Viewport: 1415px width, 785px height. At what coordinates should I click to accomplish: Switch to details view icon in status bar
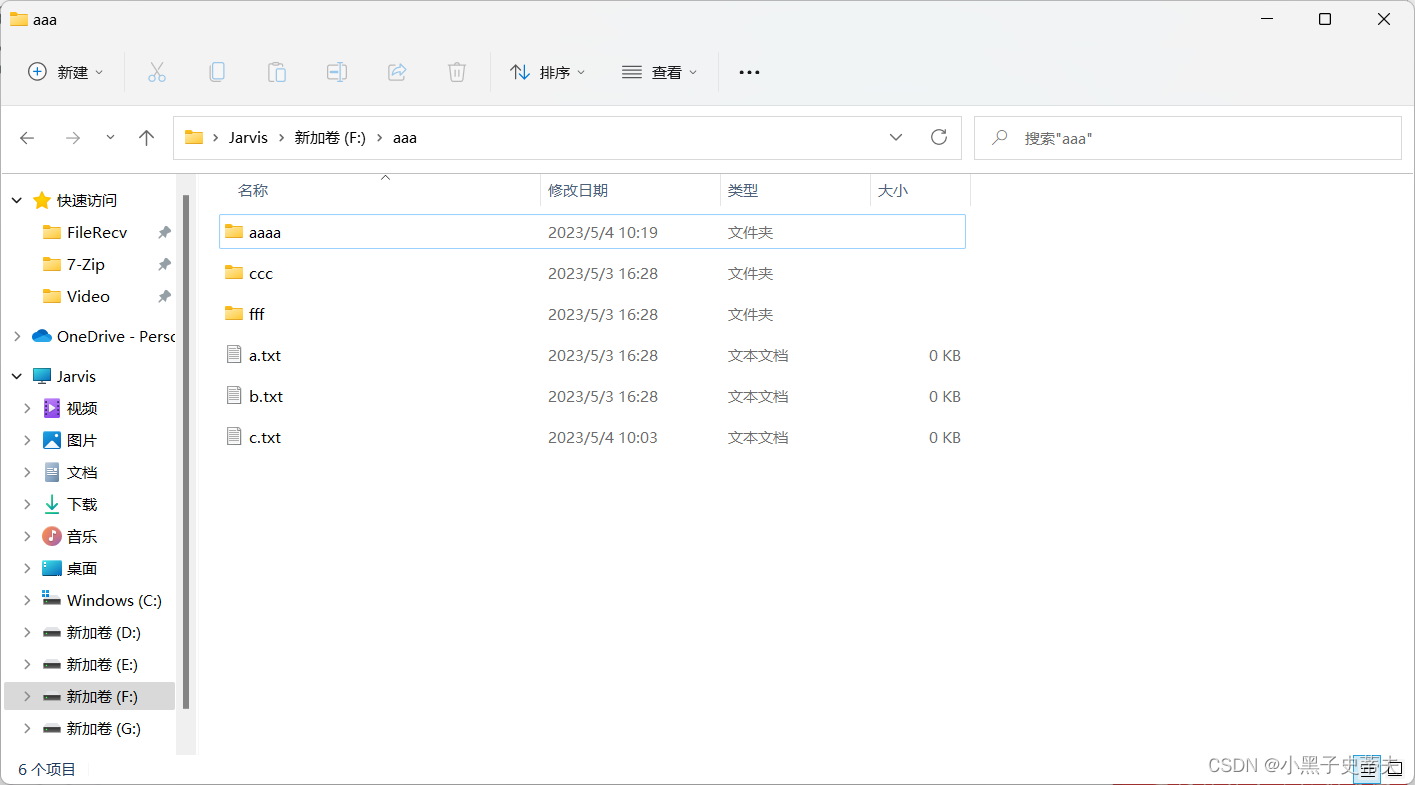click(x=1367, y=769)
